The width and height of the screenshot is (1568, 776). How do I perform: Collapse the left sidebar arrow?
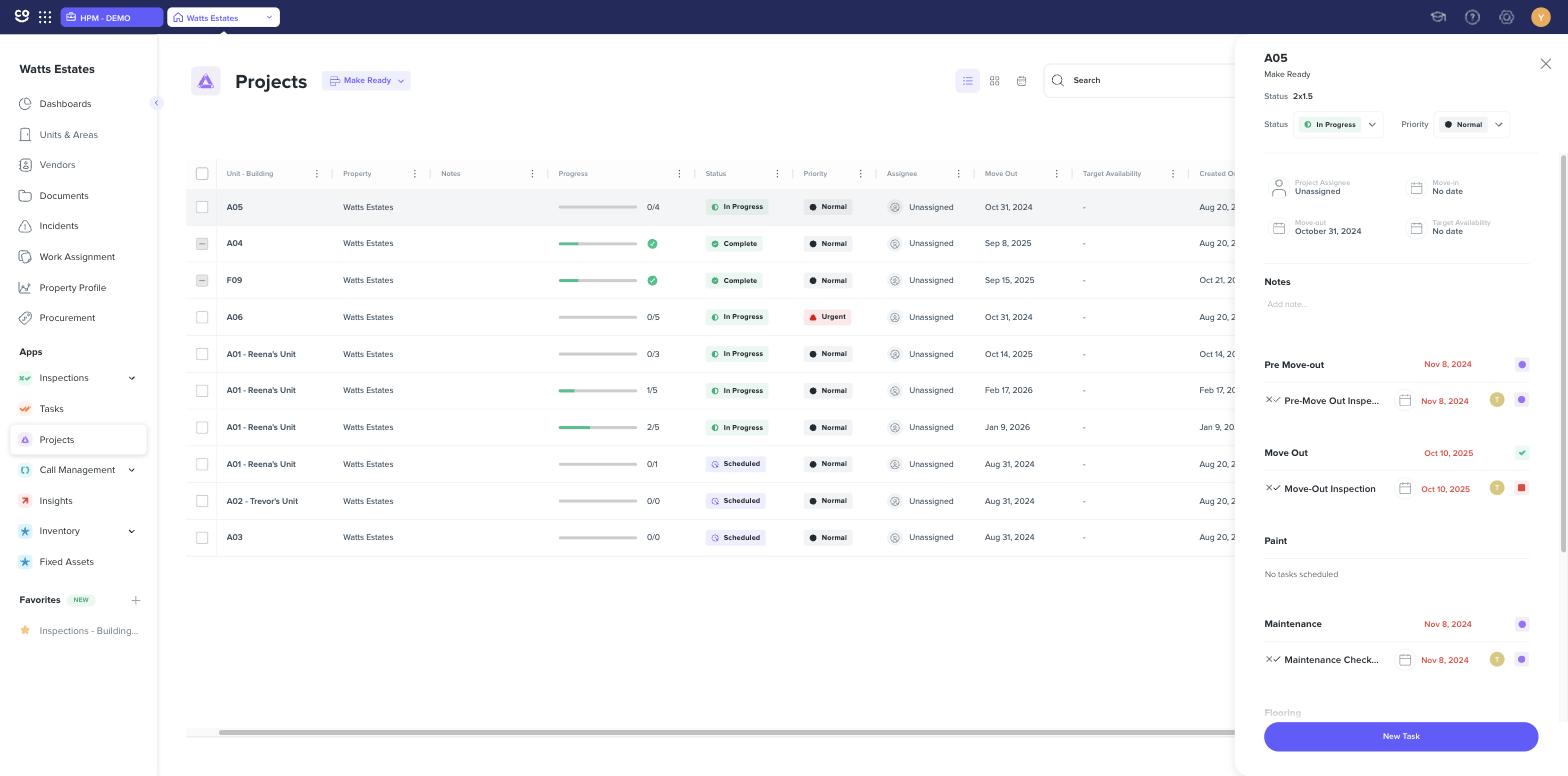(156, 103)
